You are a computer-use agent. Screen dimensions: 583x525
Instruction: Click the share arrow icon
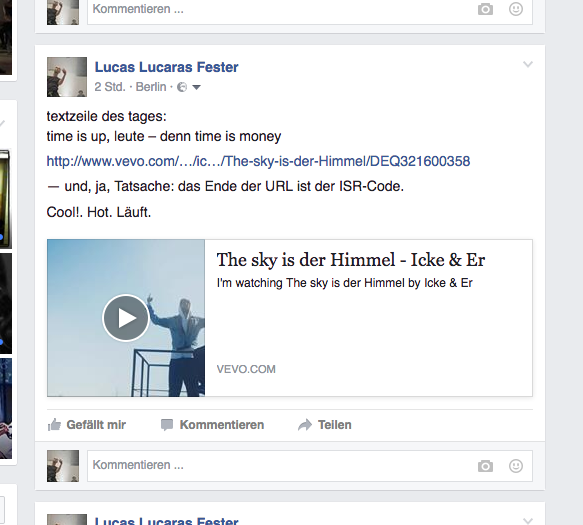(305, 425)
